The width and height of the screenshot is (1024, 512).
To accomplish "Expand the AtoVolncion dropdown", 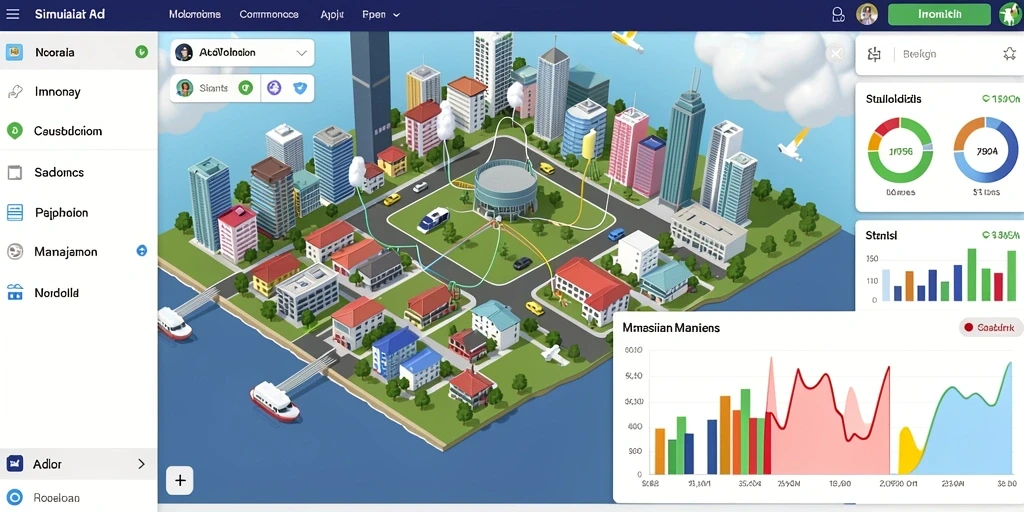I will 301,53.
